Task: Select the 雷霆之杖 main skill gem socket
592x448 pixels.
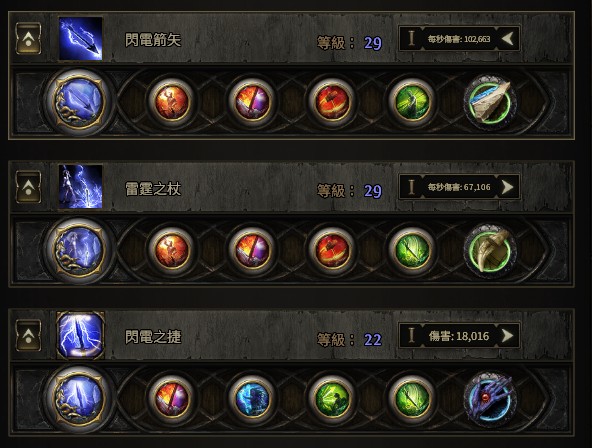Action: click(79, 249)
